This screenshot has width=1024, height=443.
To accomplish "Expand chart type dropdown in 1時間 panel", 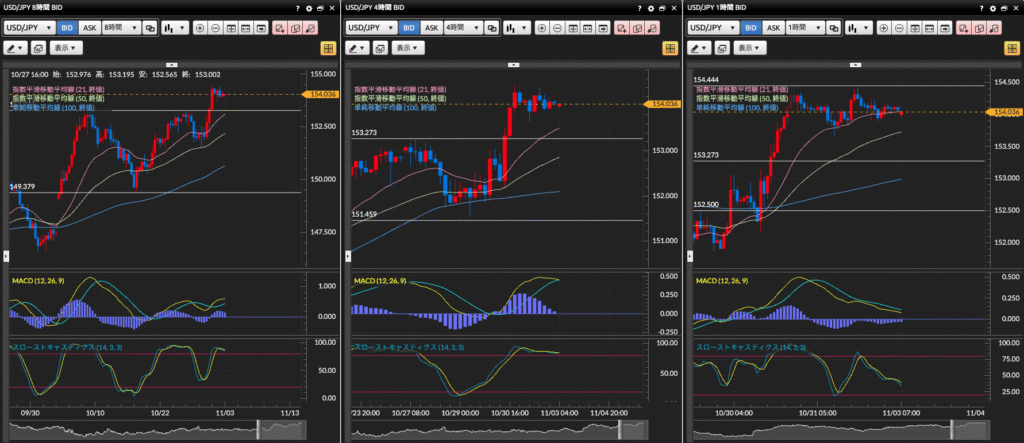I will 858,28.
